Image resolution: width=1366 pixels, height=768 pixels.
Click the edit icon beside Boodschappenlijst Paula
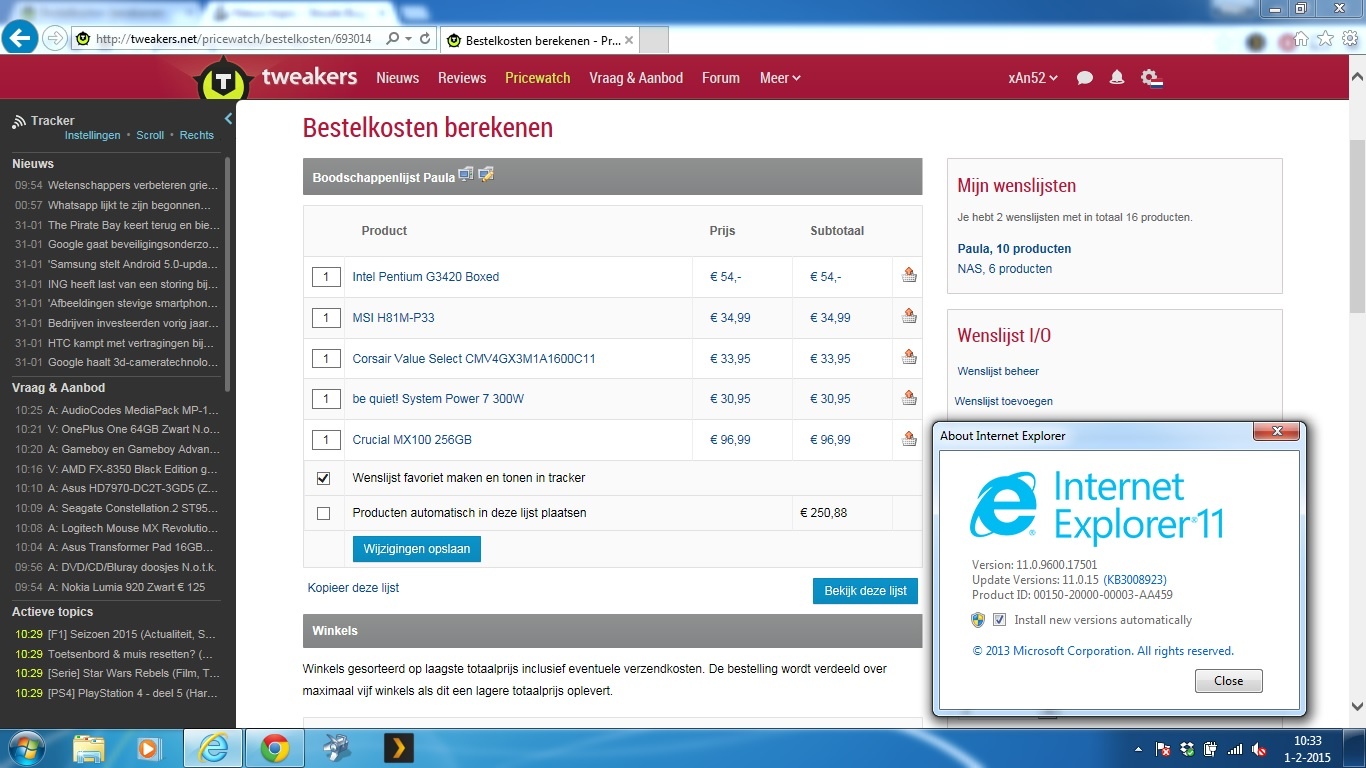(x=486, y=175)
